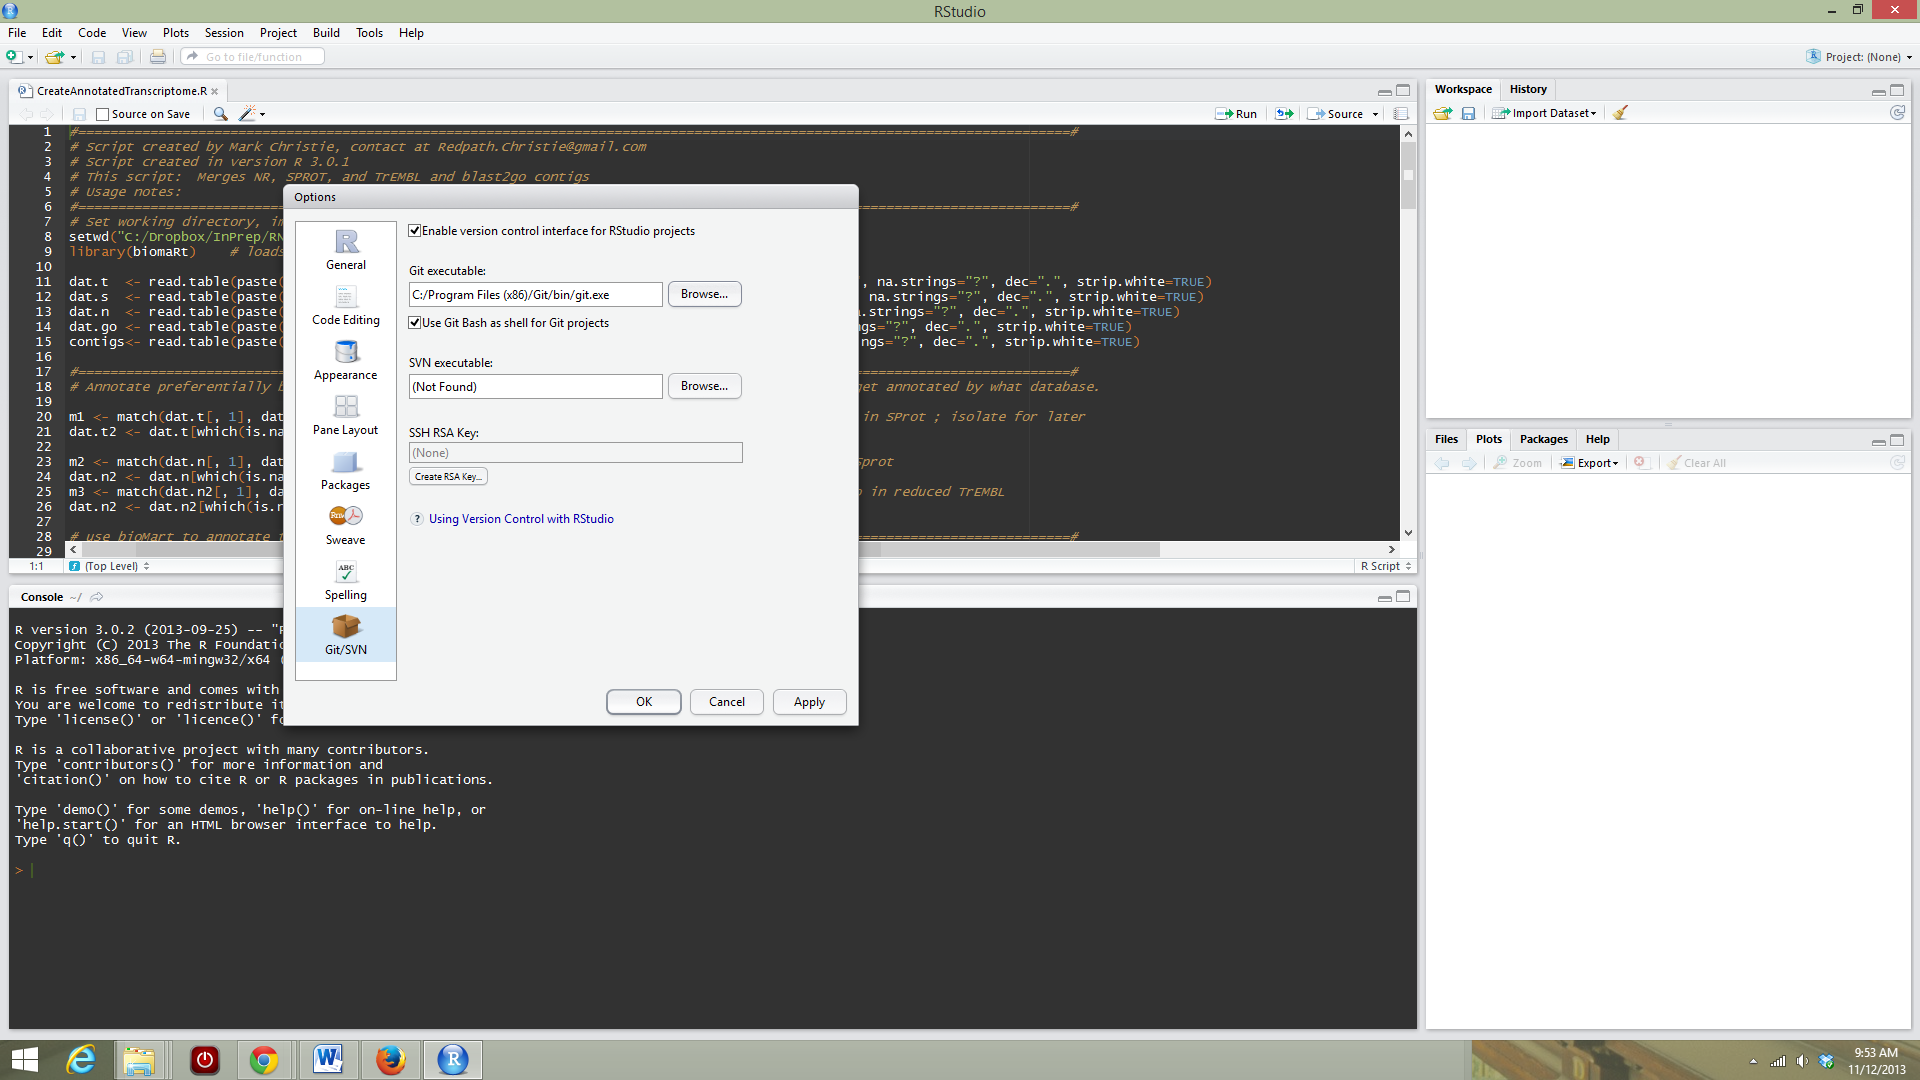Screen dimensions: 1920x1080
Task: Select the Git/SVN options section
Action: (346, 635)
